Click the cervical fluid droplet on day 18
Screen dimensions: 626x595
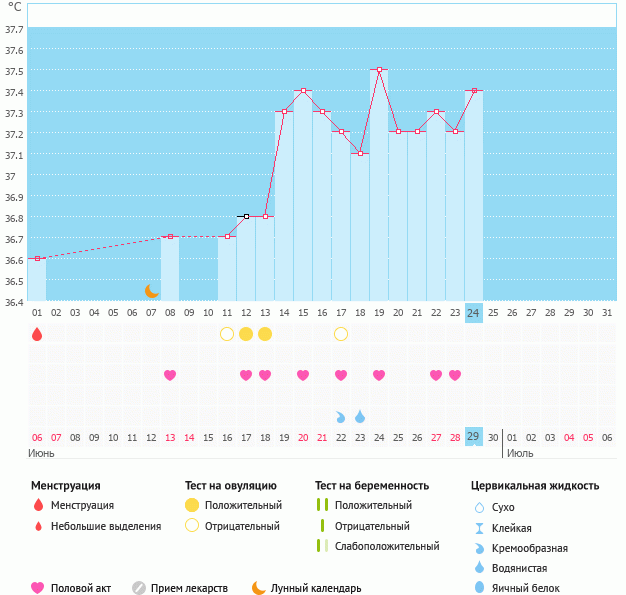(360, 416)
